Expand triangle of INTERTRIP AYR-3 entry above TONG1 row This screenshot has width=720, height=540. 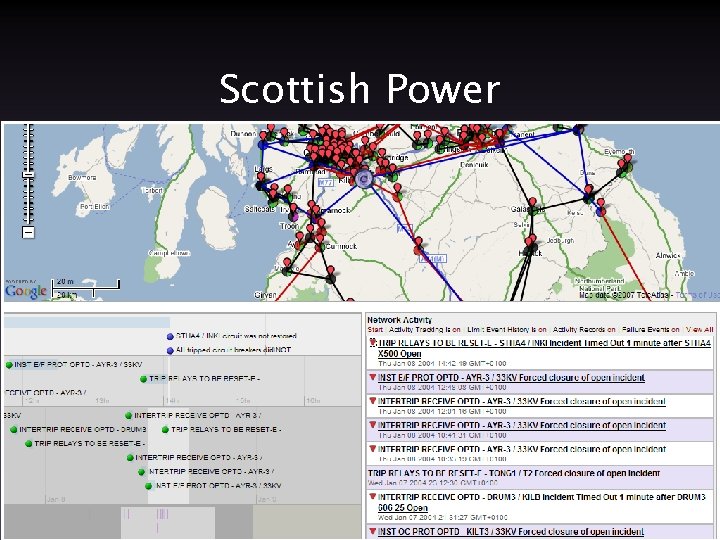(x=373, y=449)
